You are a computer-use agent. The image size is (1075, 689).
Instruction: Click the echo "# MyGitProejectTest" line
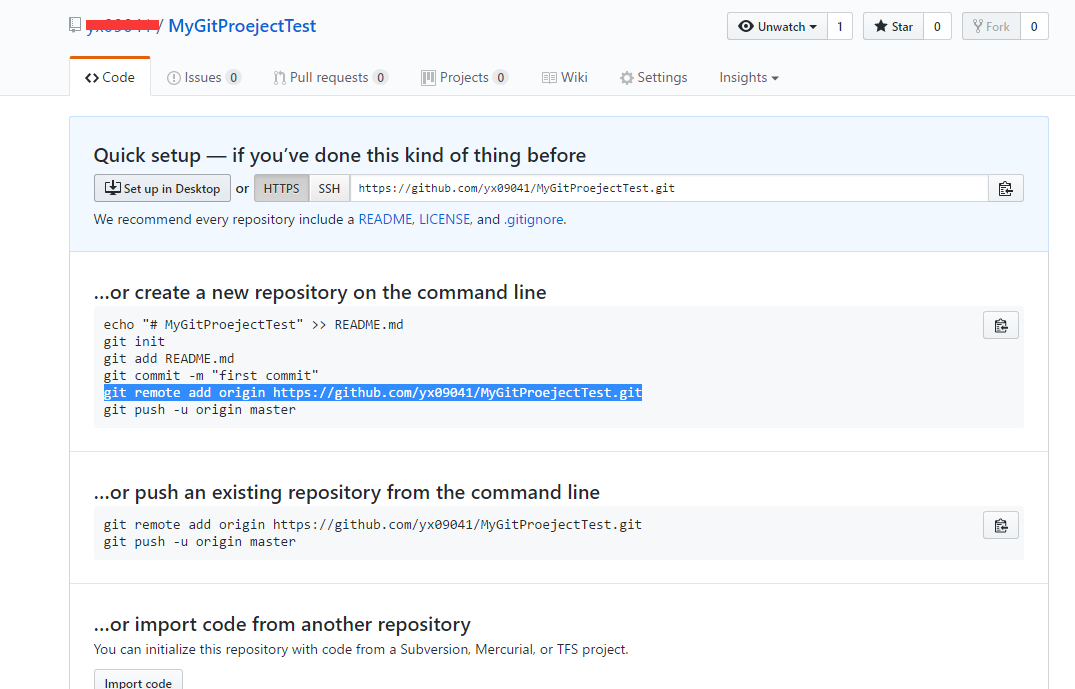click(x=254, y=324)
